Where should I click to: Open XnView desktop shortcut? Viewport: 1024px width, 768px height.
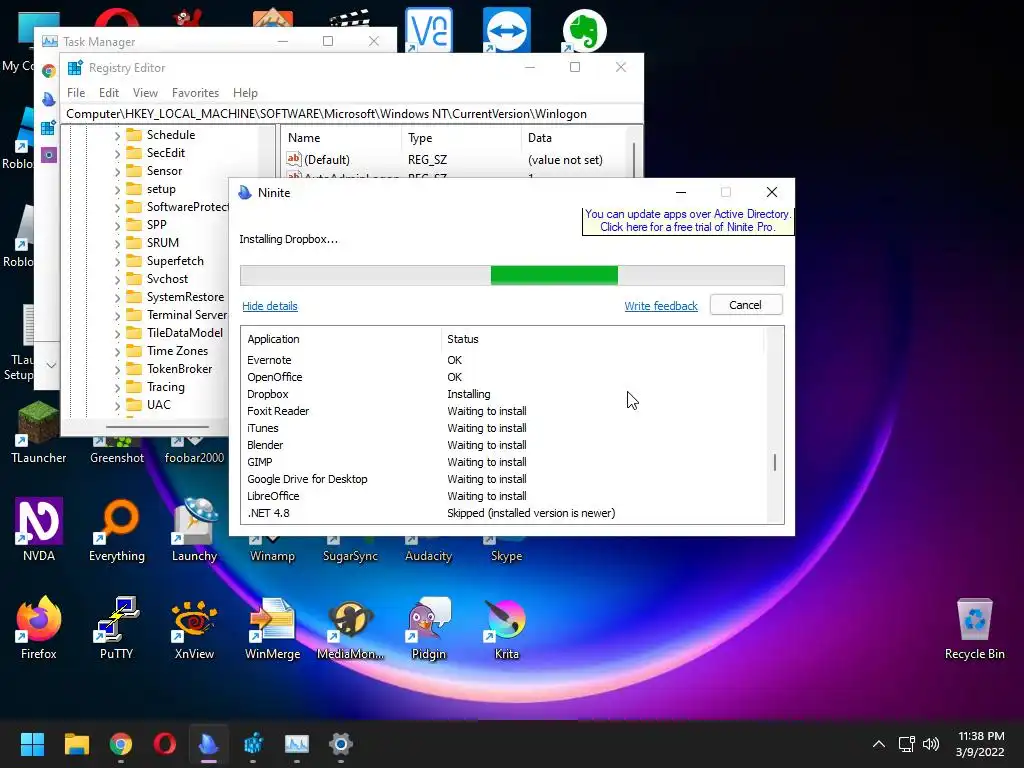(x=194, y=627)
